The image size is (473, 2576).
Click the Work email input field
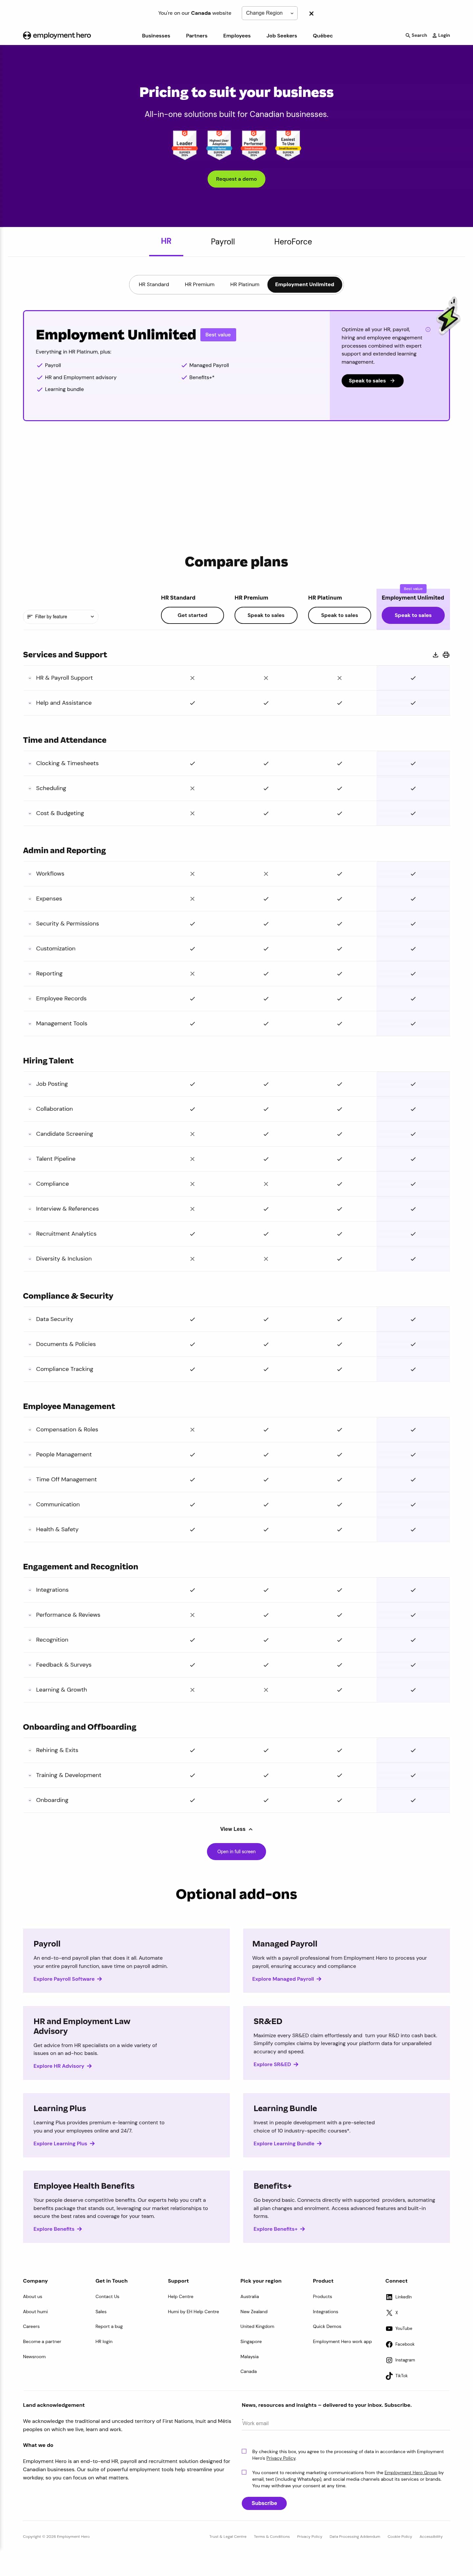340,2423
